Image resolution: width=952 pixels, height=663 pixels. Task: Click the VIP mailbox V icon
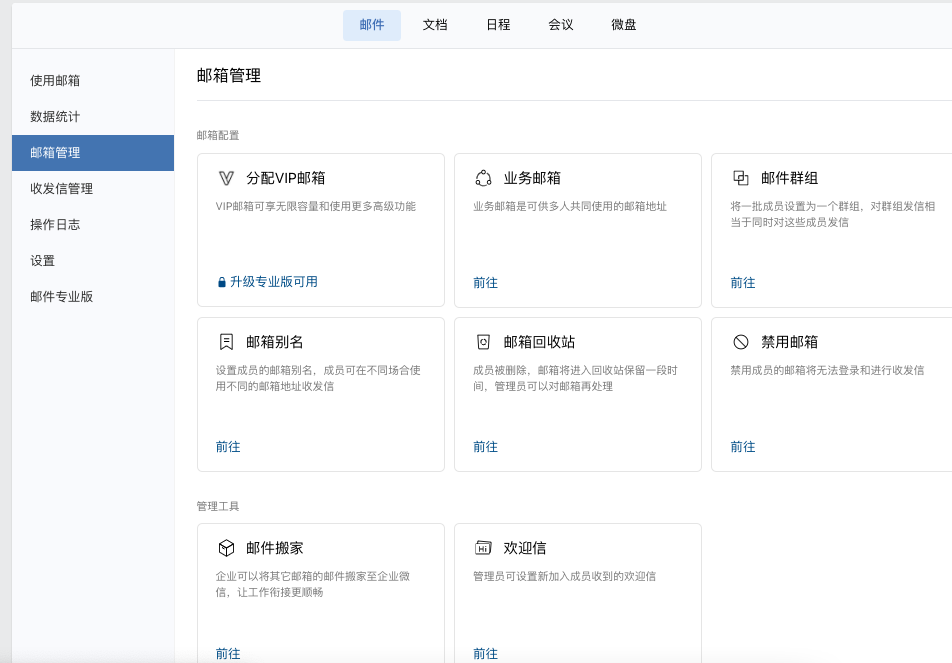click(x=226, y=178)
